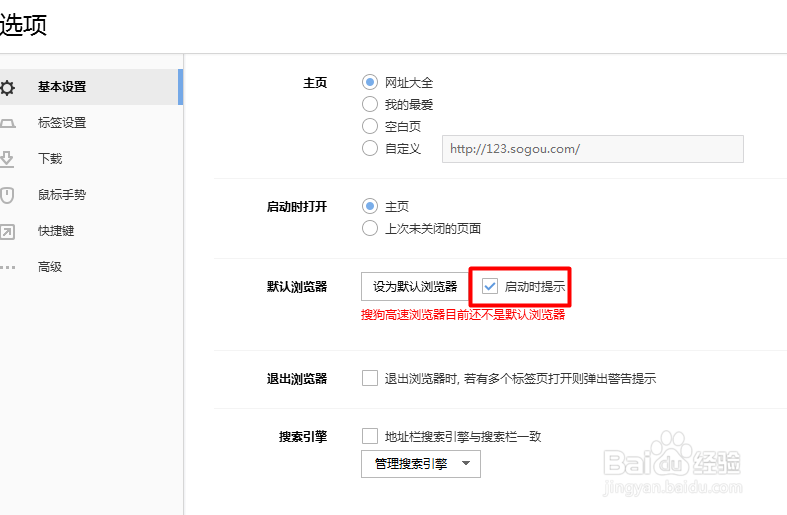
Task: Select 主页 under 启动时打开
Action: pyautogui.click(x=370, y=206)
